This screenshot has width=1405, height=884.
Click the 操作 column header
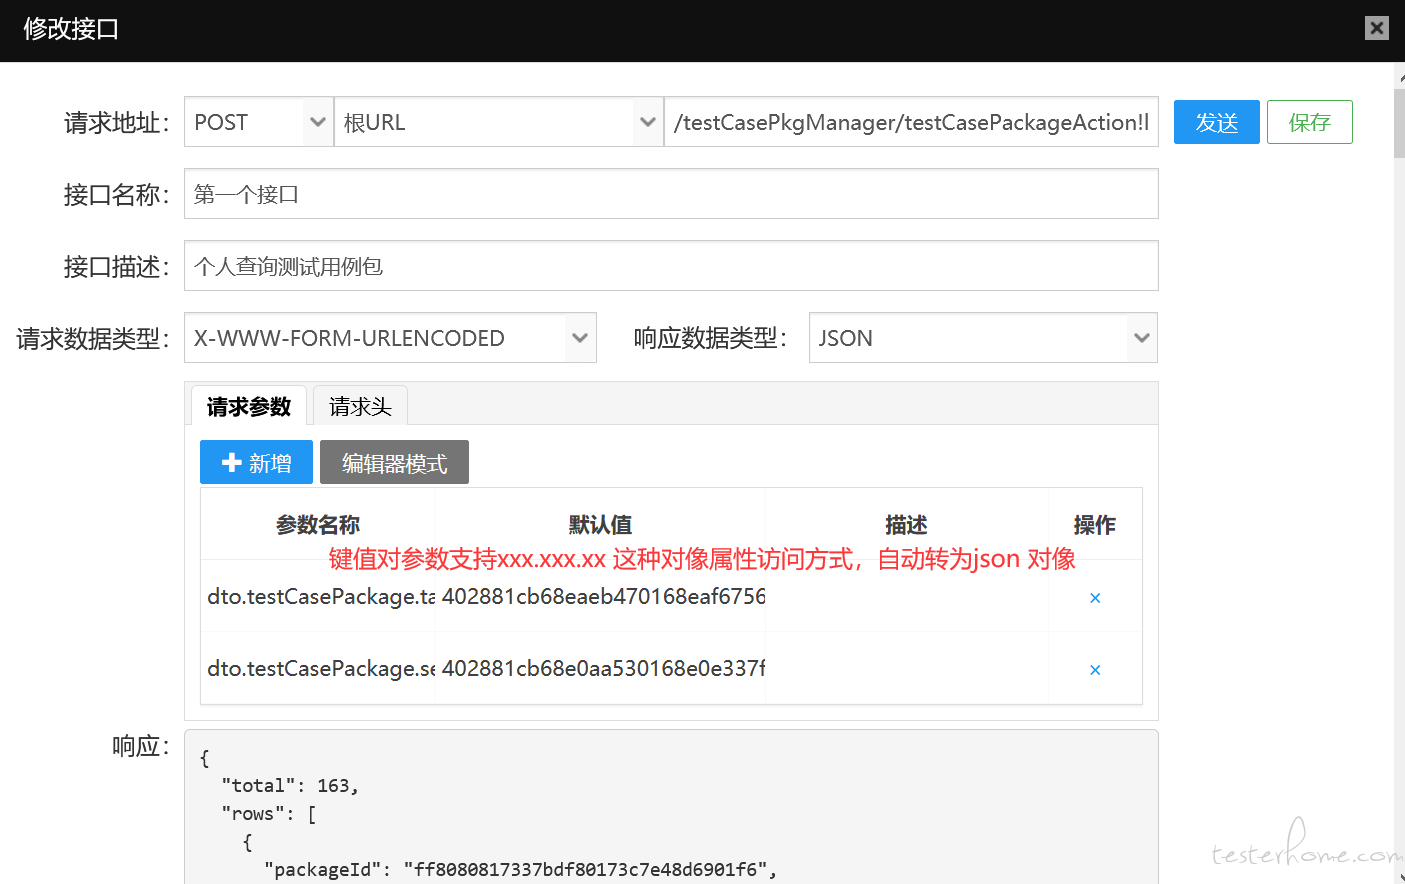tap(1094, 524)
